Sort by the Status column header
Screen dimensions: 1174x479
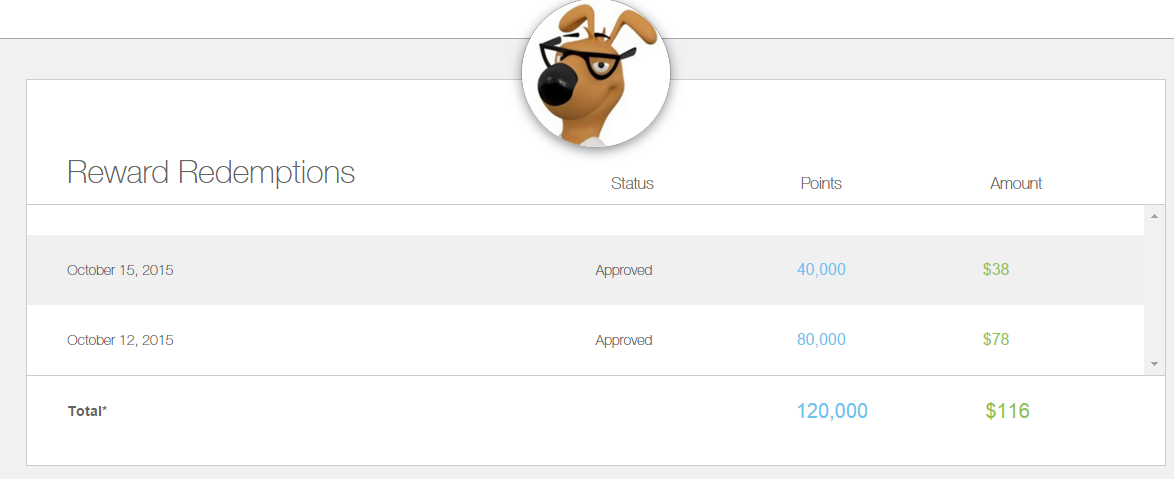(632, 184)
